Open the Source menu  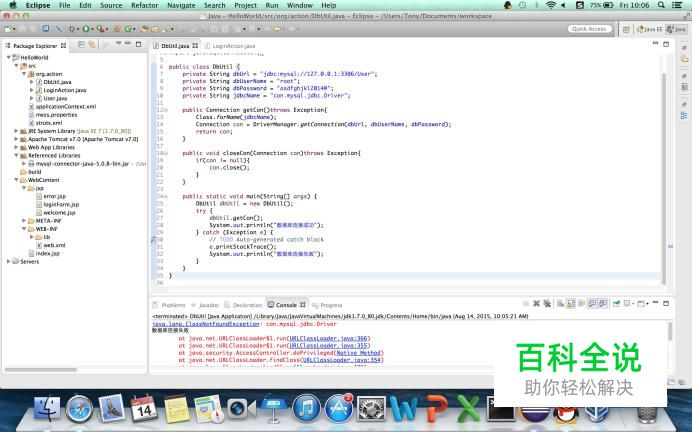111,5
